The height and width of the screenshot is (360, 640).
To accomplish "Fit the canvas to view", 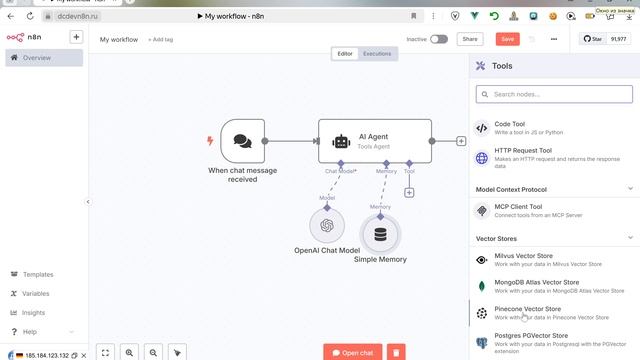I will pyautogui.click(x=105, y=353).
